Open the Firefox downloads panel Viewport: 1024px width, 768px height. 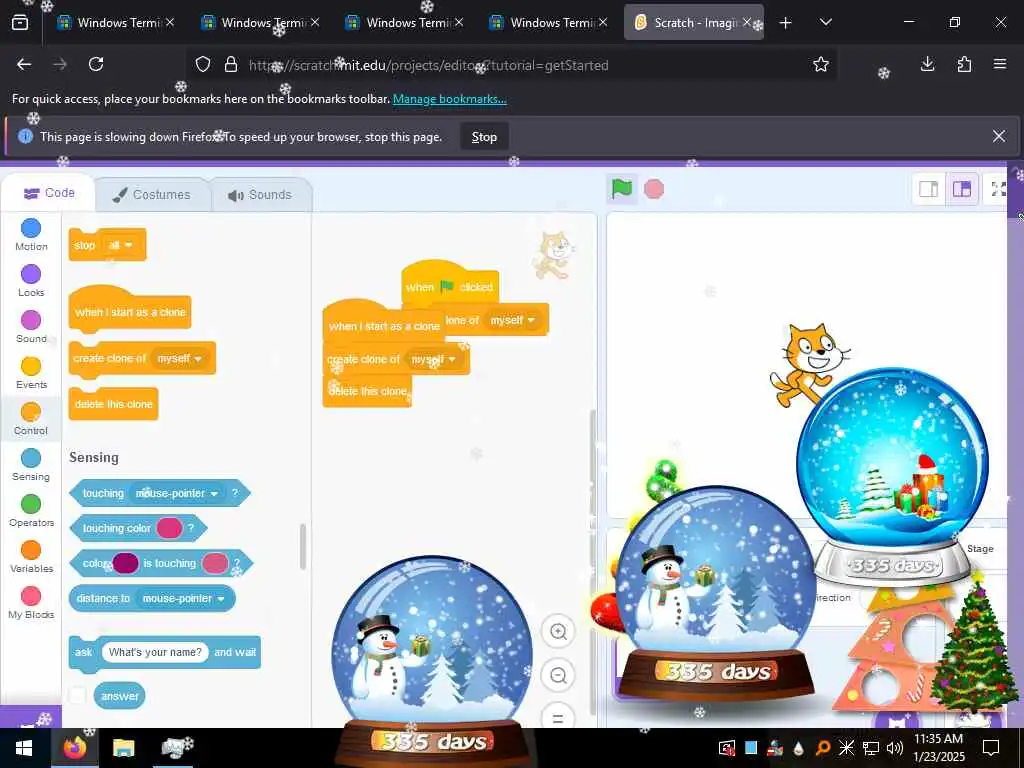[x=927, y=64]
